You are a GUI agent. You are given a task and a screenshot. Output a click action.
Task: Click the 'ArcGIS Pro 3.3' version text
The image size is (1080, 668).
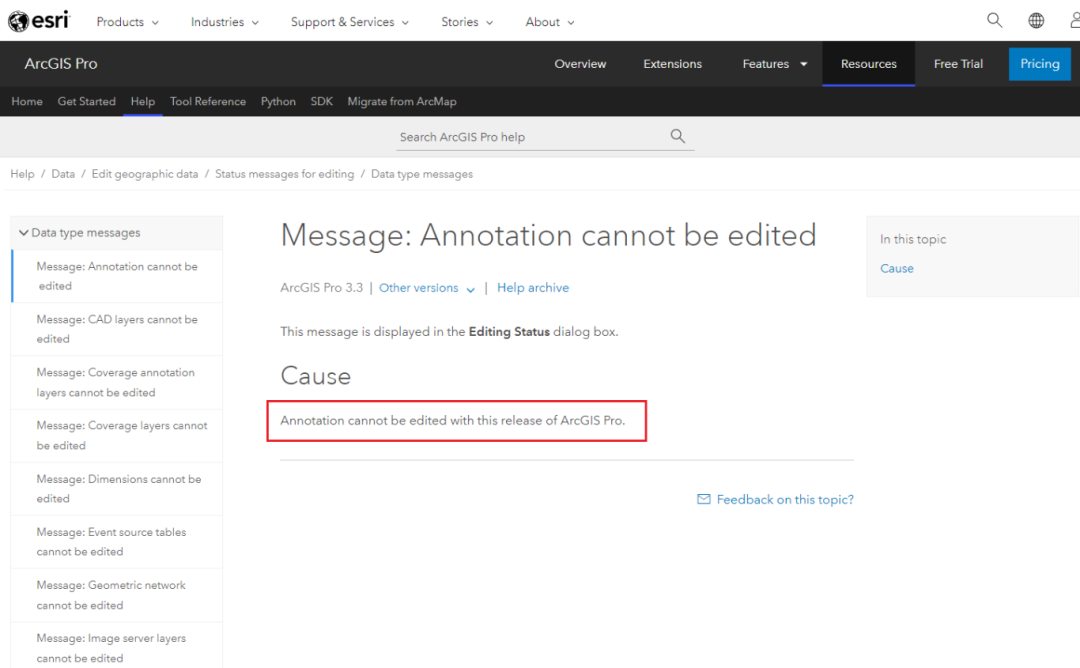pyautogui.click(x=322, y=288)
